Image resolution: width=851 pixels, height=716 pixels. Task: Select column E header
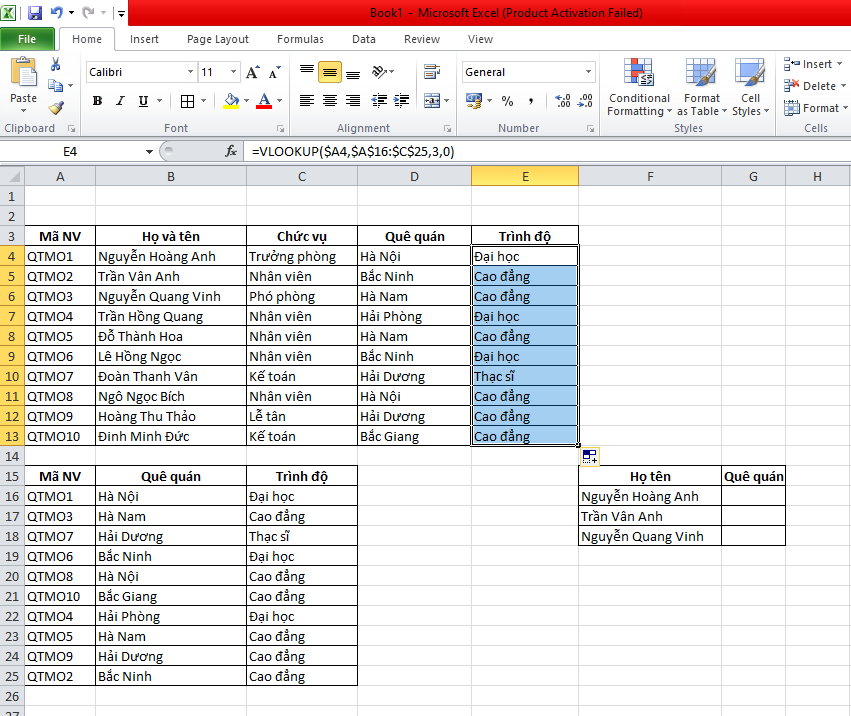(x=525, y=176)
